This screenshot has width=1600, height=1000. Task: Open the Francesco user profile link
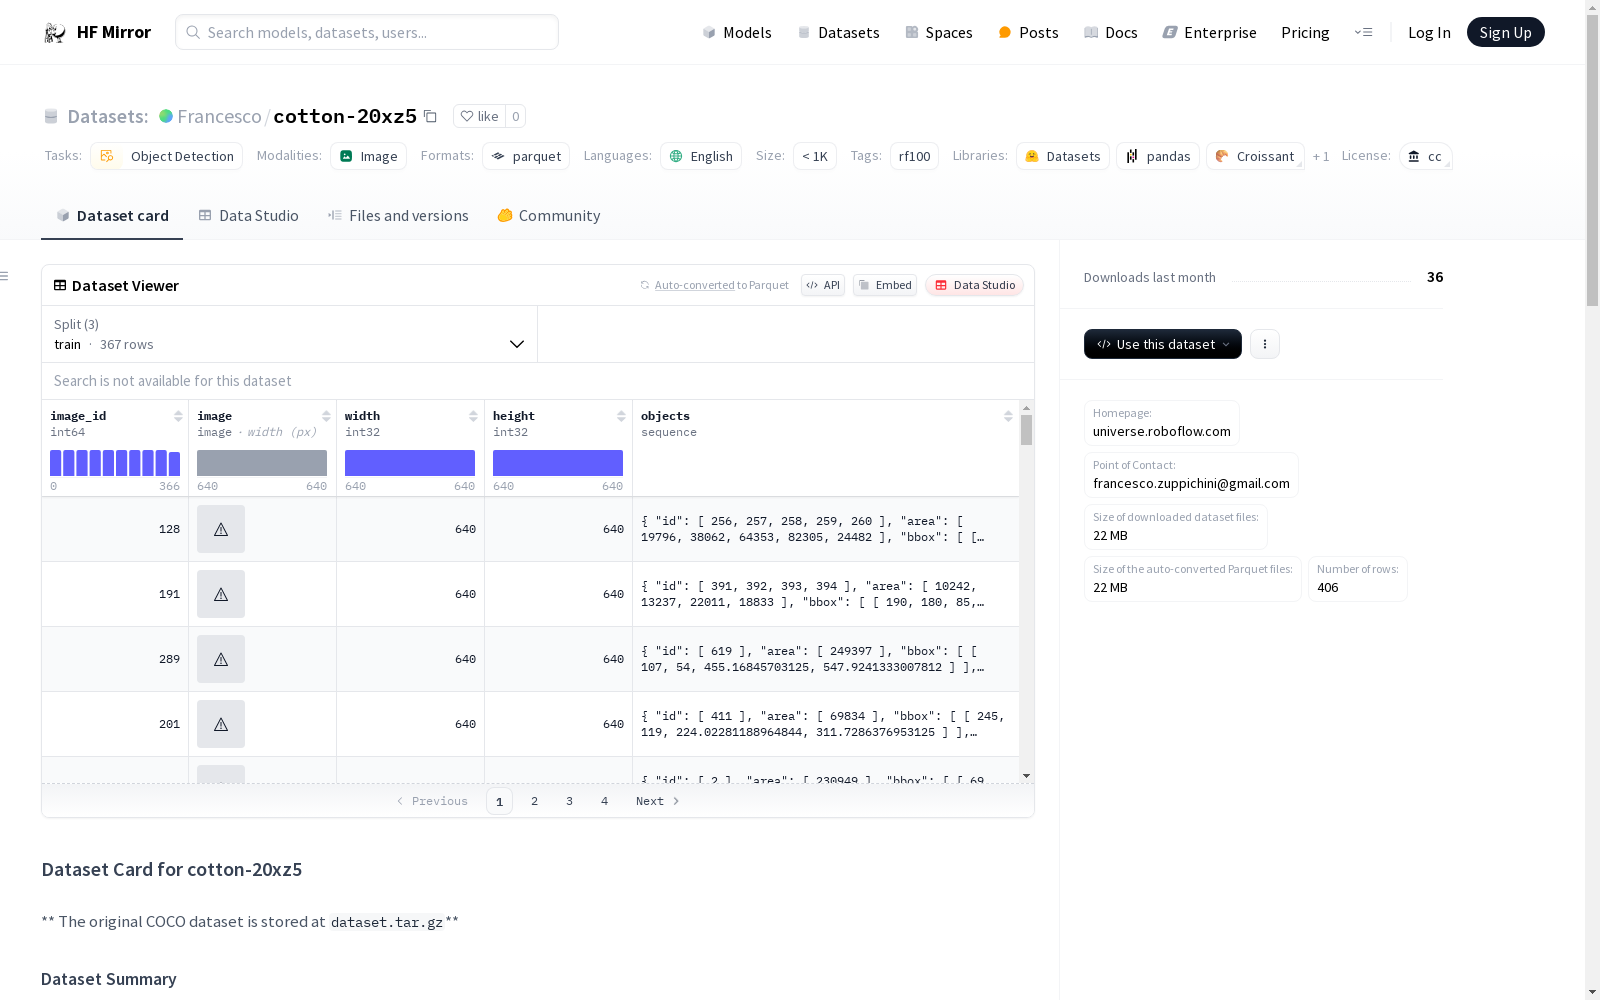click(x=219, y=116)
